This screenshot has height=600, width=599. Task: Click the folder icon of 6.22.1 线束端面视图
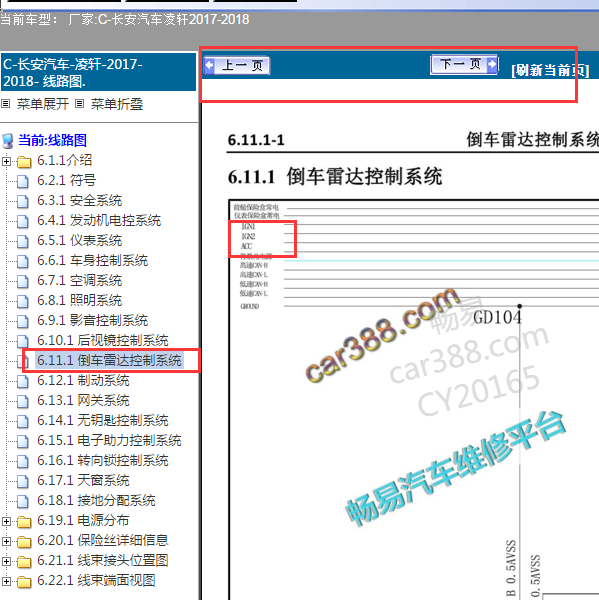point(24,582)
